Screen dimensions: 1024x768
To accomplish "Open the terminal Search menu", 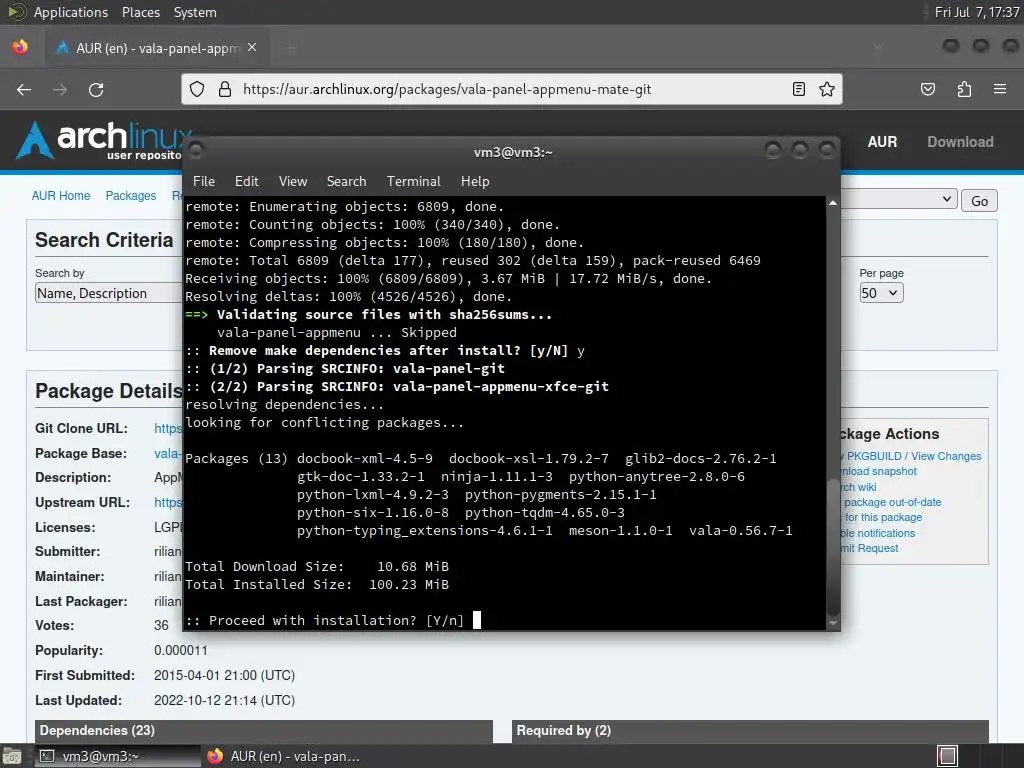I will [347, 181].
